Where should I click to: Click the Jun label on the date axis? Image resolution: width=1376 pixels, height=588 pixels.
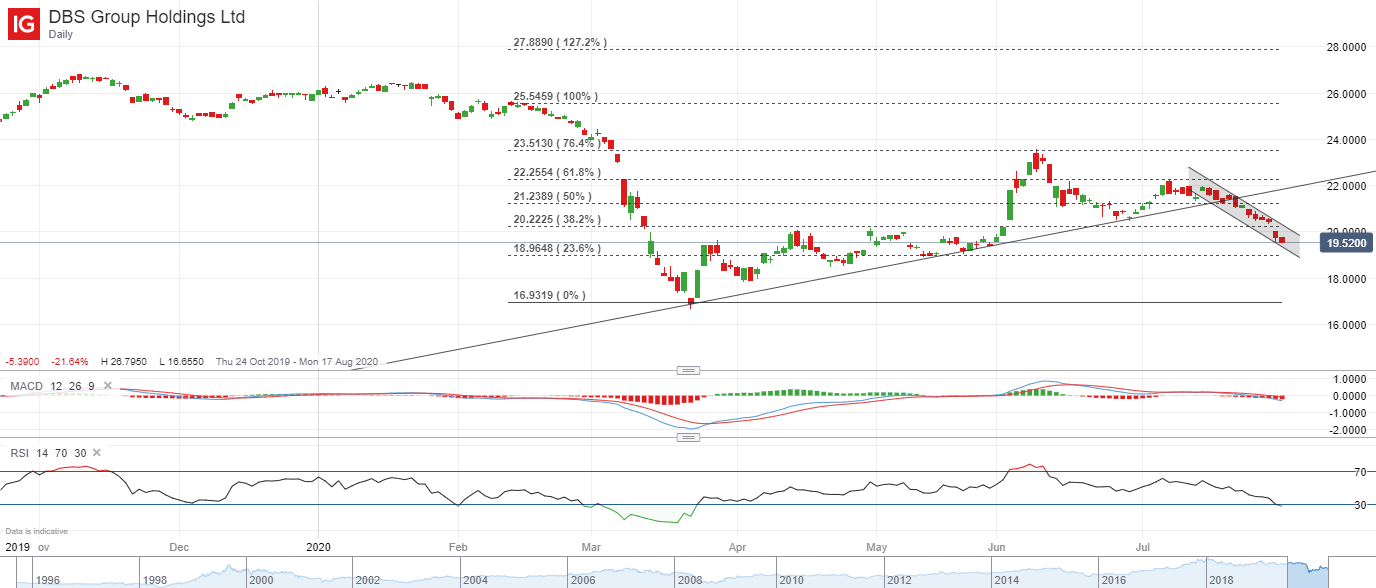coord(995,547)
